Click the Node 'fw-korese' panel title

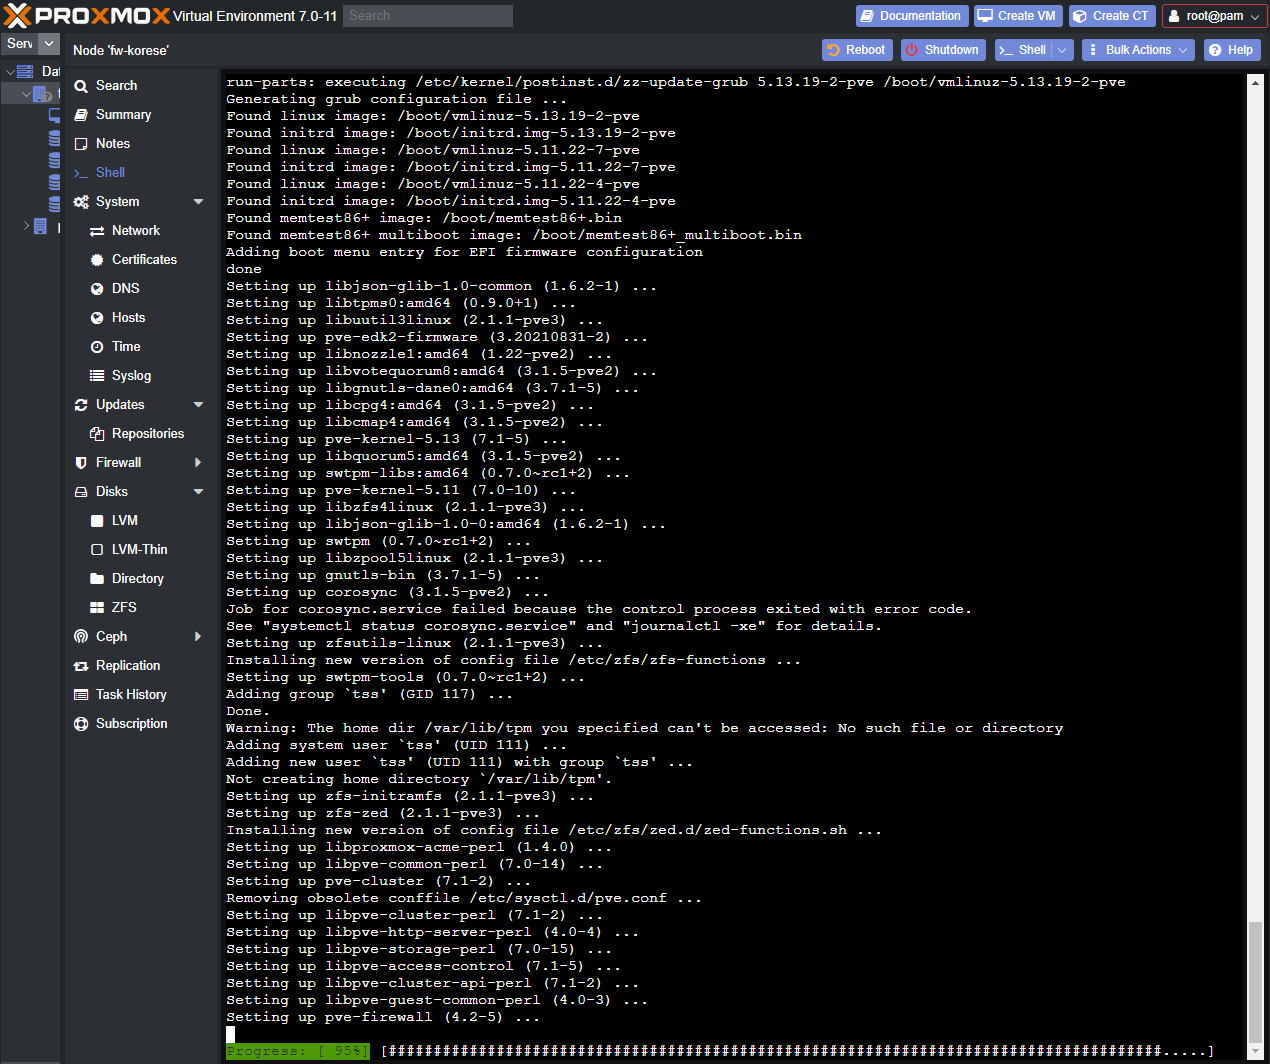click(x=121, y=50)
